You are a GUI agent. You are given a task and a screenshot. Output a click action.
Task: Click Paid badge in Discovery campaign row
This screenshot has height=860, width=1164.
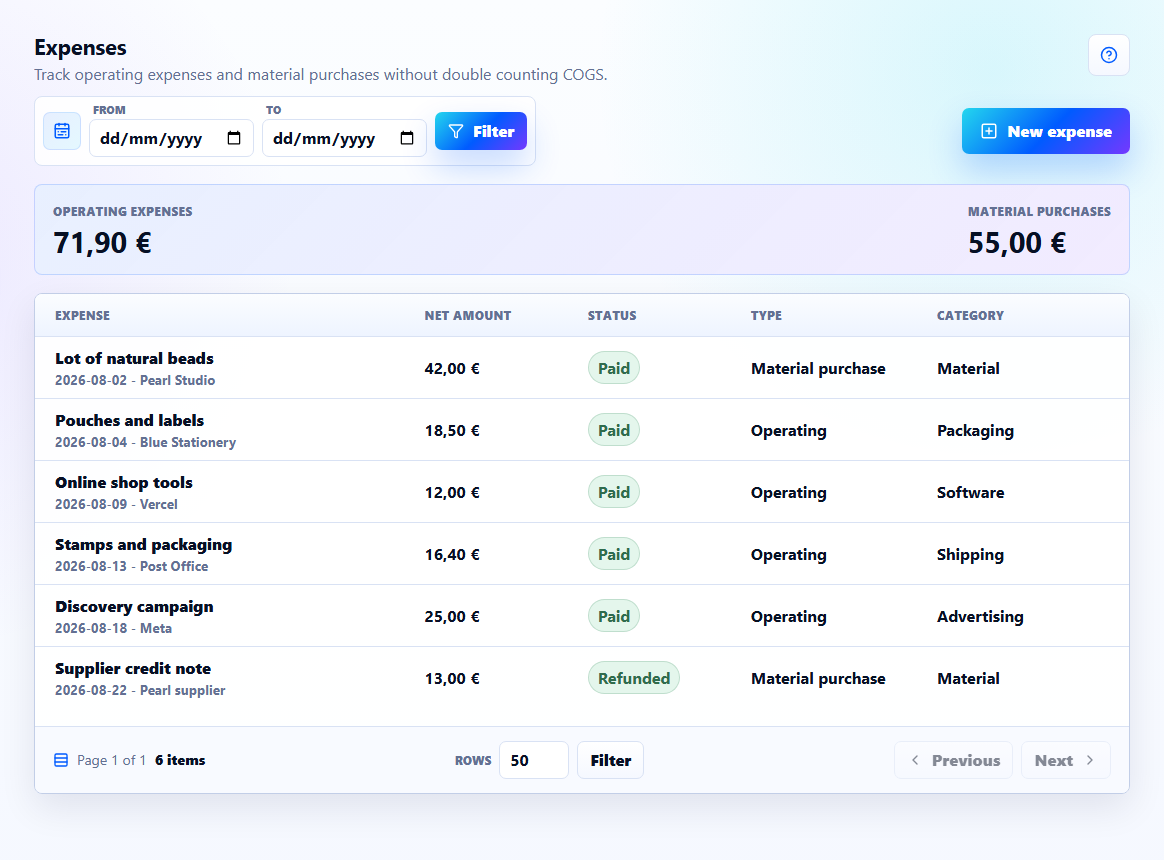coord(614,616)
